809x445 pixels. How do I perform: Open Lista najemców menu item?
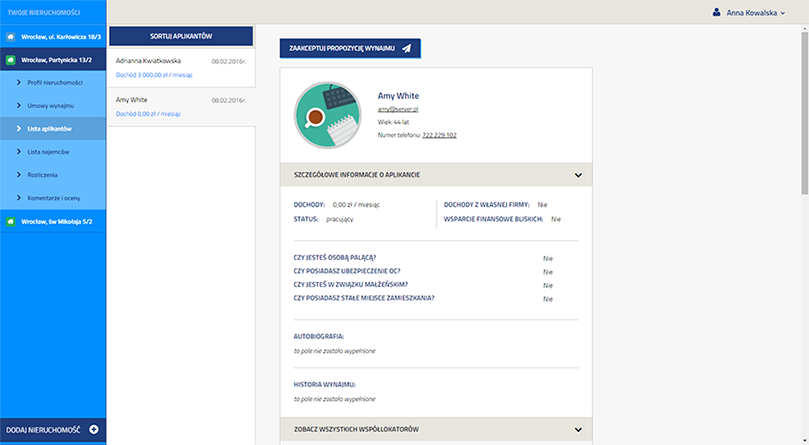pyautogui.click(x=53, y=152)
